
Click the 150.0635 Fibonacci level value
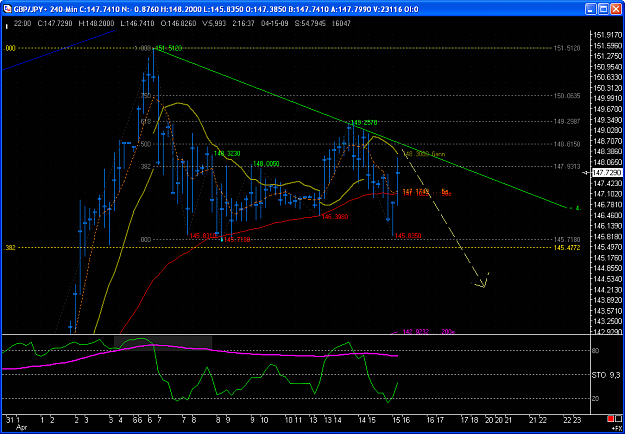567,96
